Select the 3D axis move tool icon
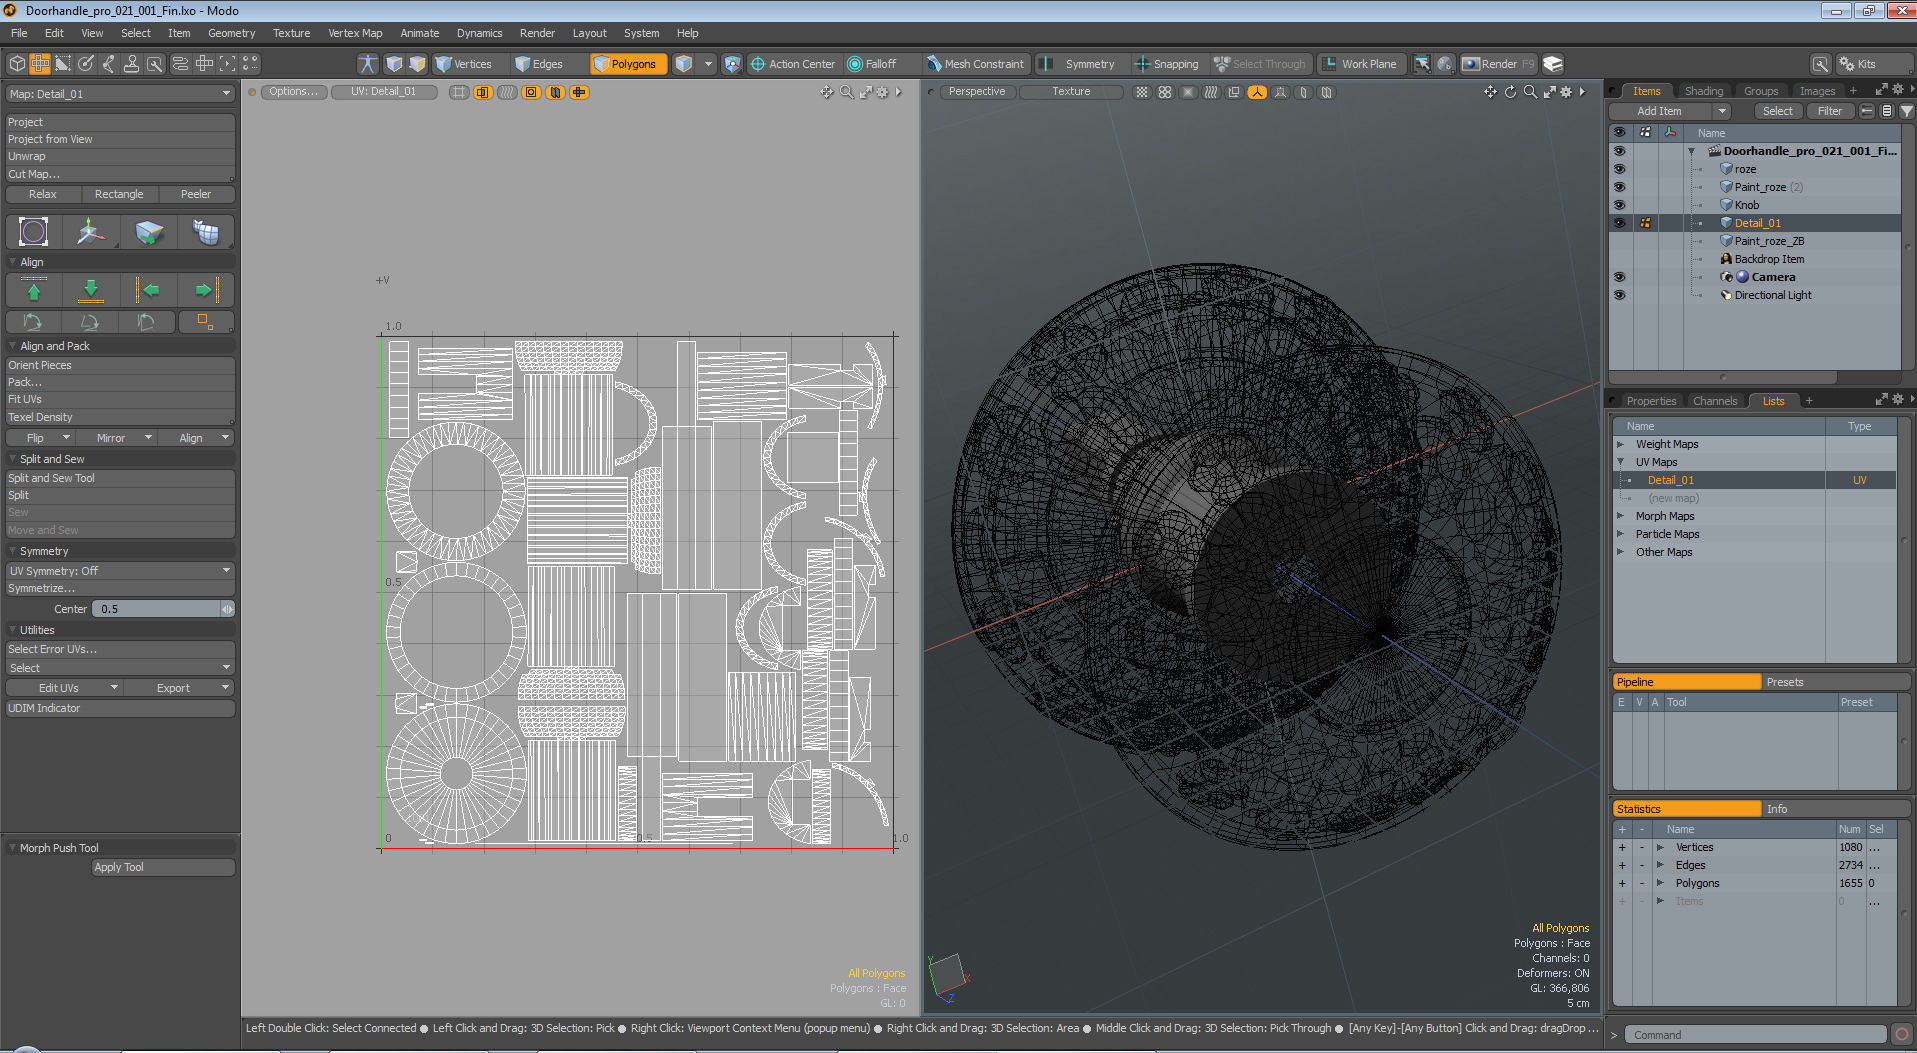The height and width of the screenshot is (1053, 1917). tap(90, 232)
